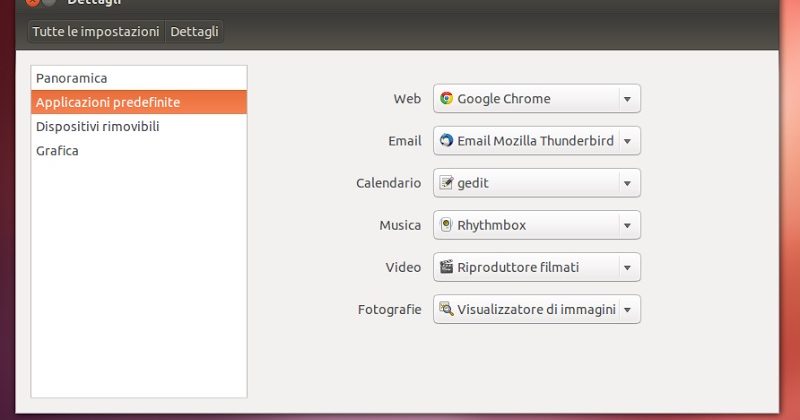Click the Email label
The width and height of the screenshot is (800, 420).
click(405, 141)
